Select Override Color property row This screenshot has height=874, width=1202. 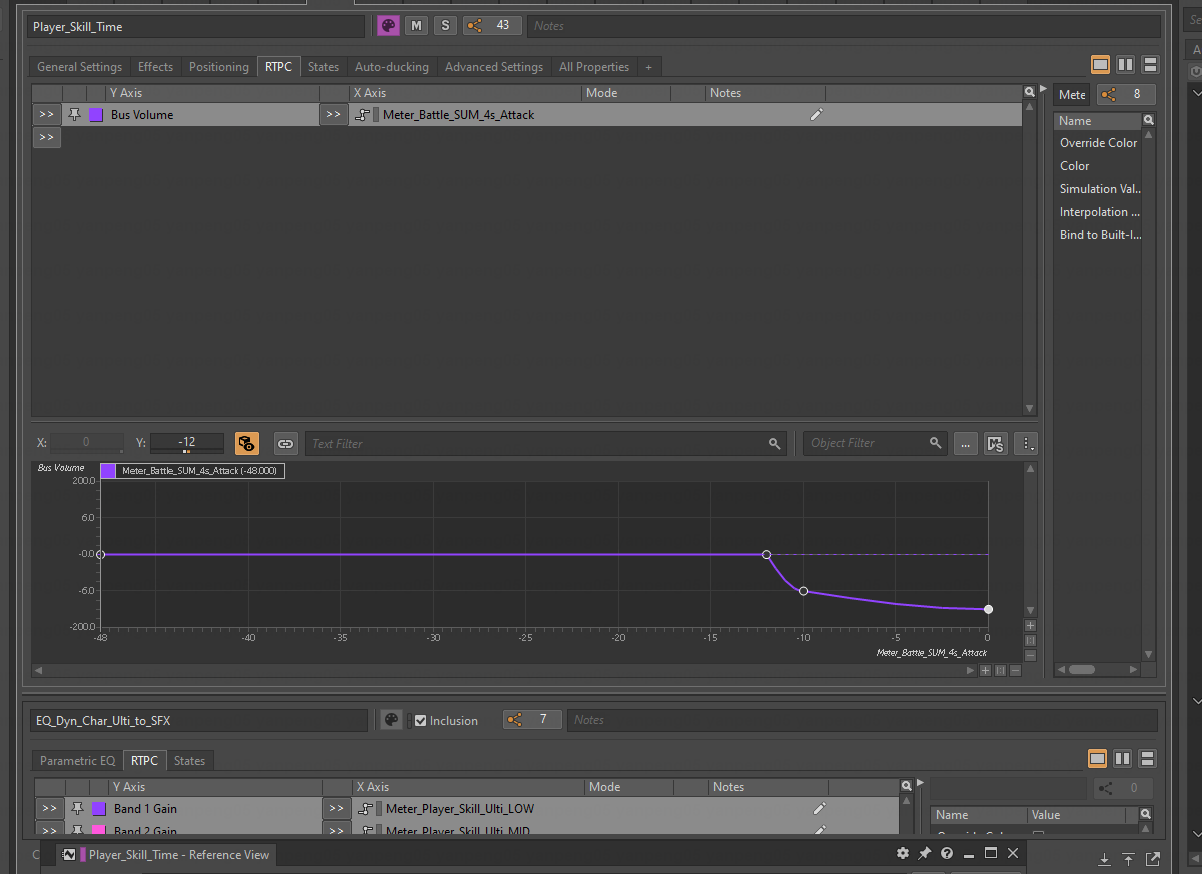[x=1098, y=143]
